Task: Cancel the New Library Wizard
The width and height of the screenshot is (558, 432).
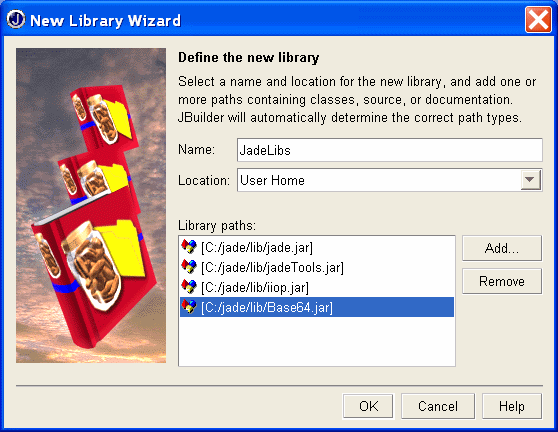Action: [438, 406]
